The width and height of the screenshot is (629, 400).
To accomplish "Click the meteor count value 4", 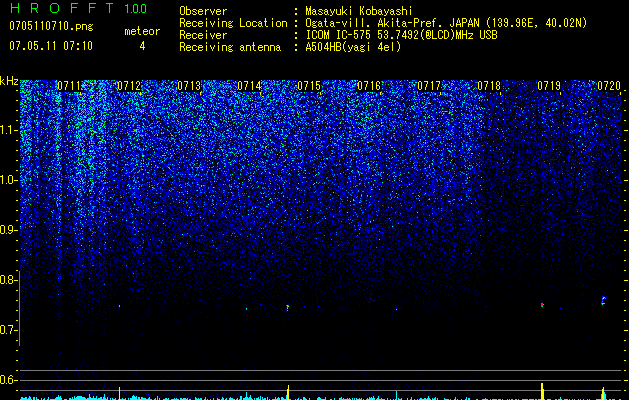I will pyautogui.click(x=142, y=46).
